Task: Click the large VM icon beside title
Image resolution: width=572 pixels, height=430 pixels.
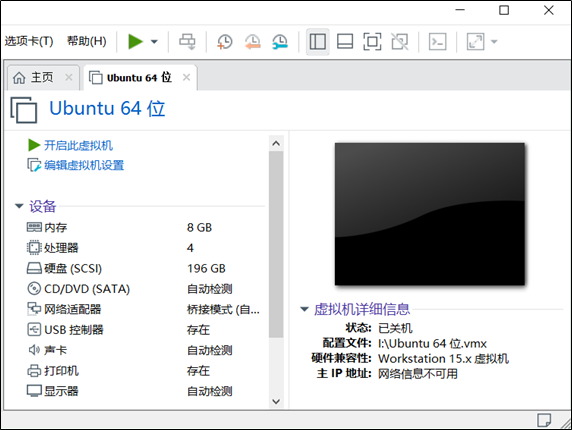Action: (24, 109)
